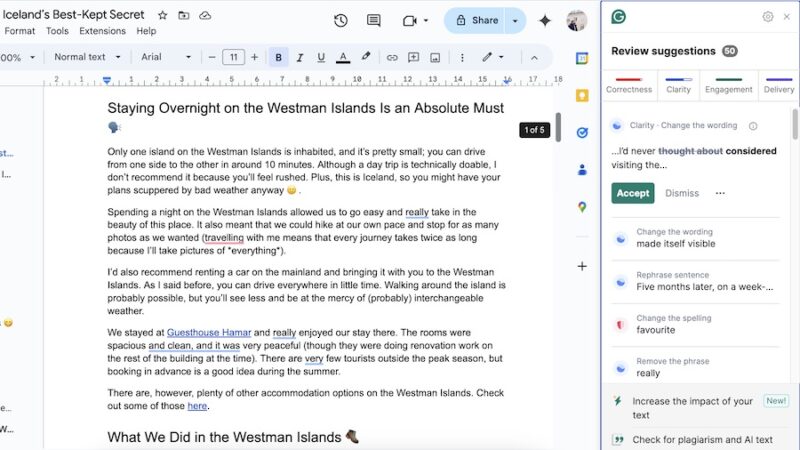Decrease font size with minus button

pos(212,57)
